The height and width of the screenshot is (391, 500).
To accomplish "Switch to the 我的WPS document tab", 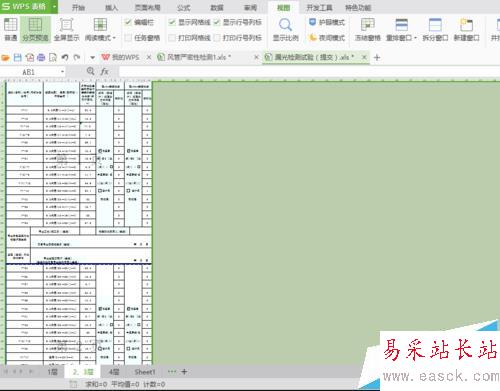I will (121, 57).
